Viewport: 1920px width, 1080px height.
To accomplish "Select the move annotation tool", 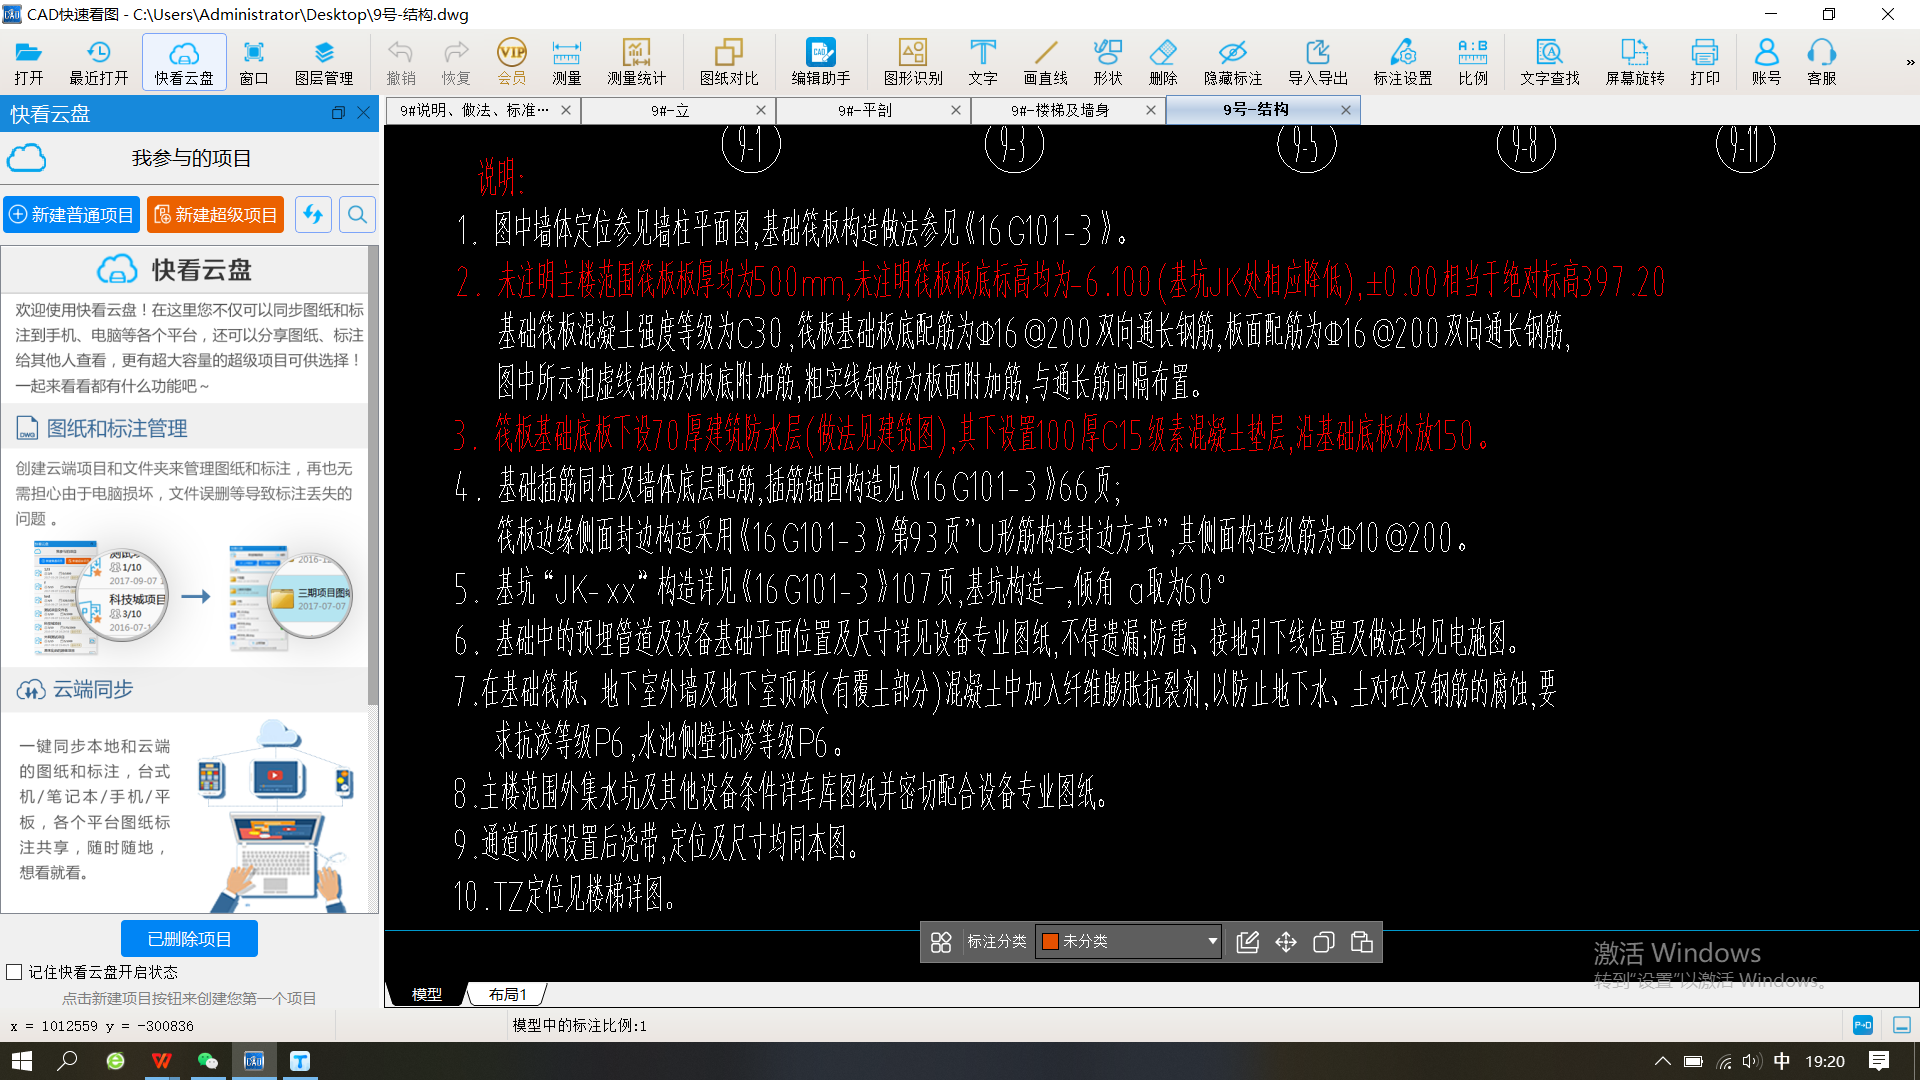I will click(1286, 942).
